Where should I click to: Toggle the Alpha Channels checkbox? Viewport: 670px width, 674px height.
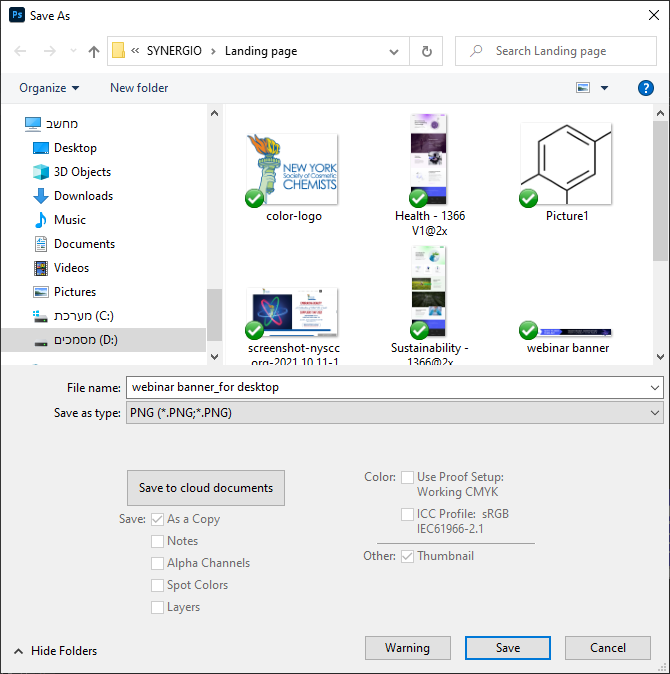[157, 563]
